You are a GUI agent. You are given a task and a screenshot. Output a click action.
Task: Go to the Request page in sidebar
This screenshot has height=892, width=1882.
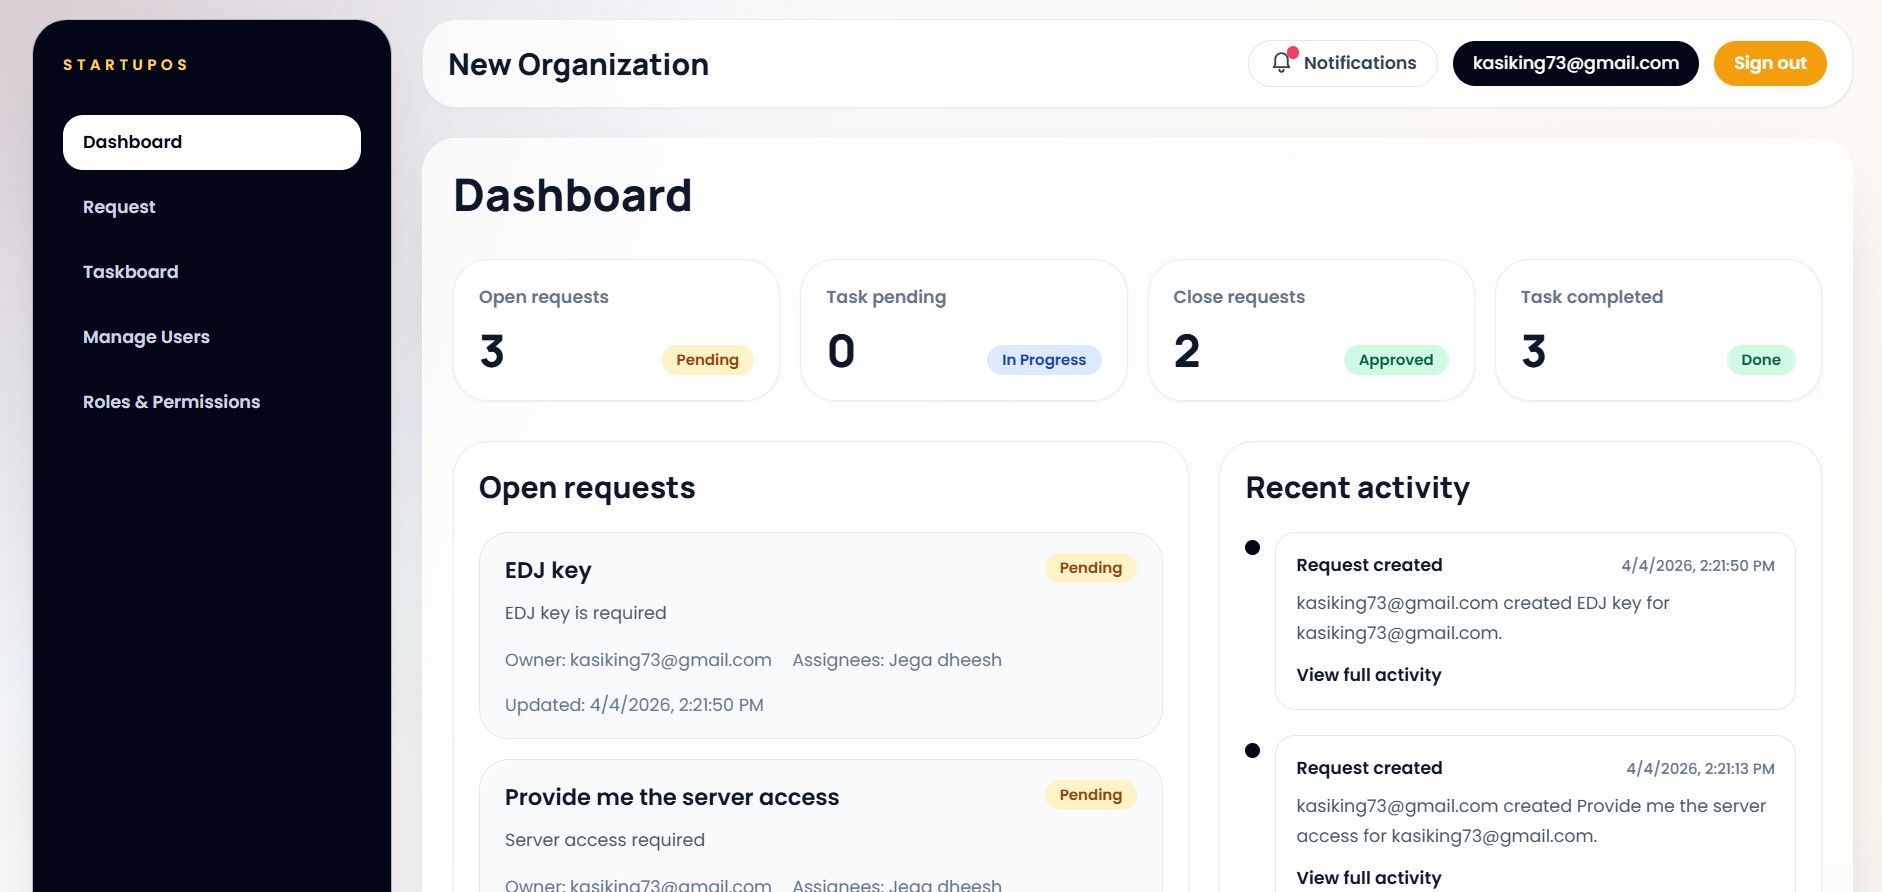click(119, 207)
